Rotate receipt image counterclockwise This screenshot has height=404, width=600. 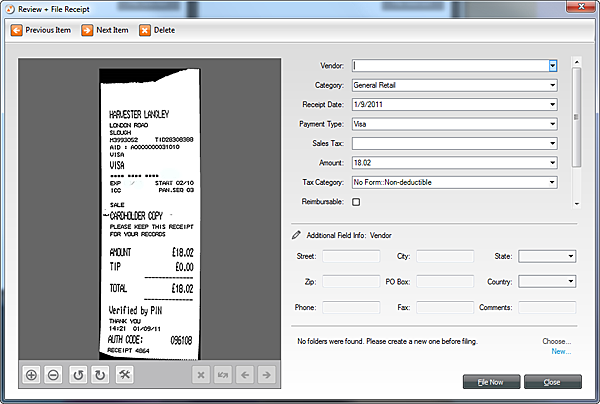[78, 375]
